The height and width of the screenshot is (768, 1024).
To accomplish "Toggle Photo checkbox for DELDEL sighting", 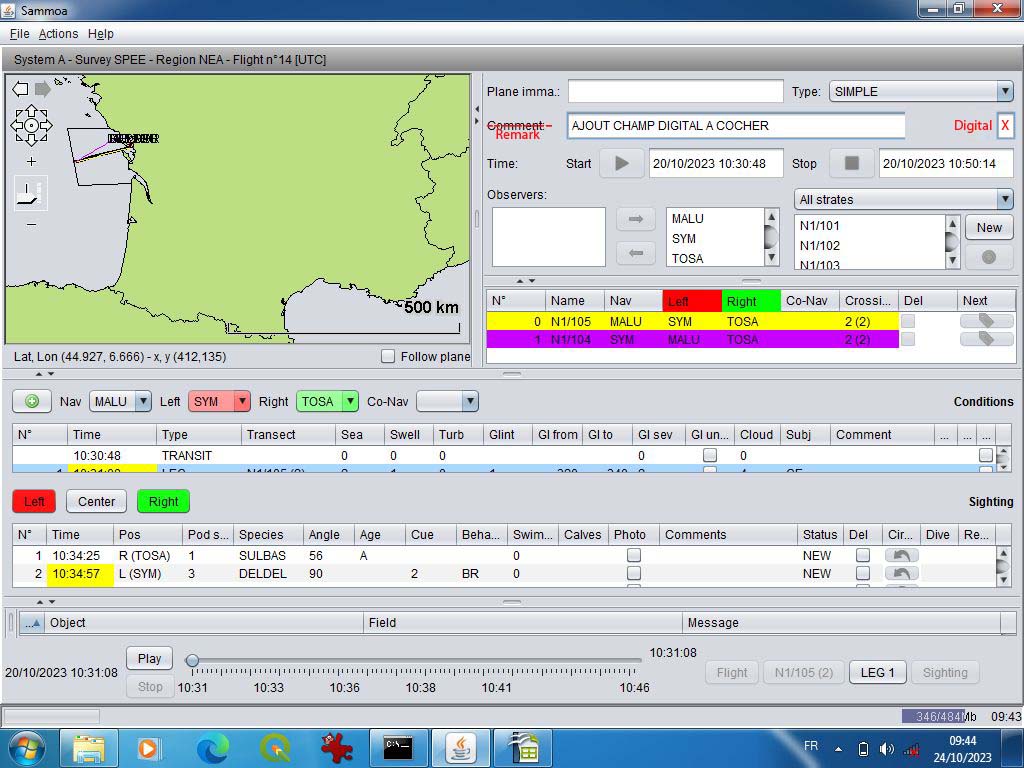I will (x=633, y=573).
